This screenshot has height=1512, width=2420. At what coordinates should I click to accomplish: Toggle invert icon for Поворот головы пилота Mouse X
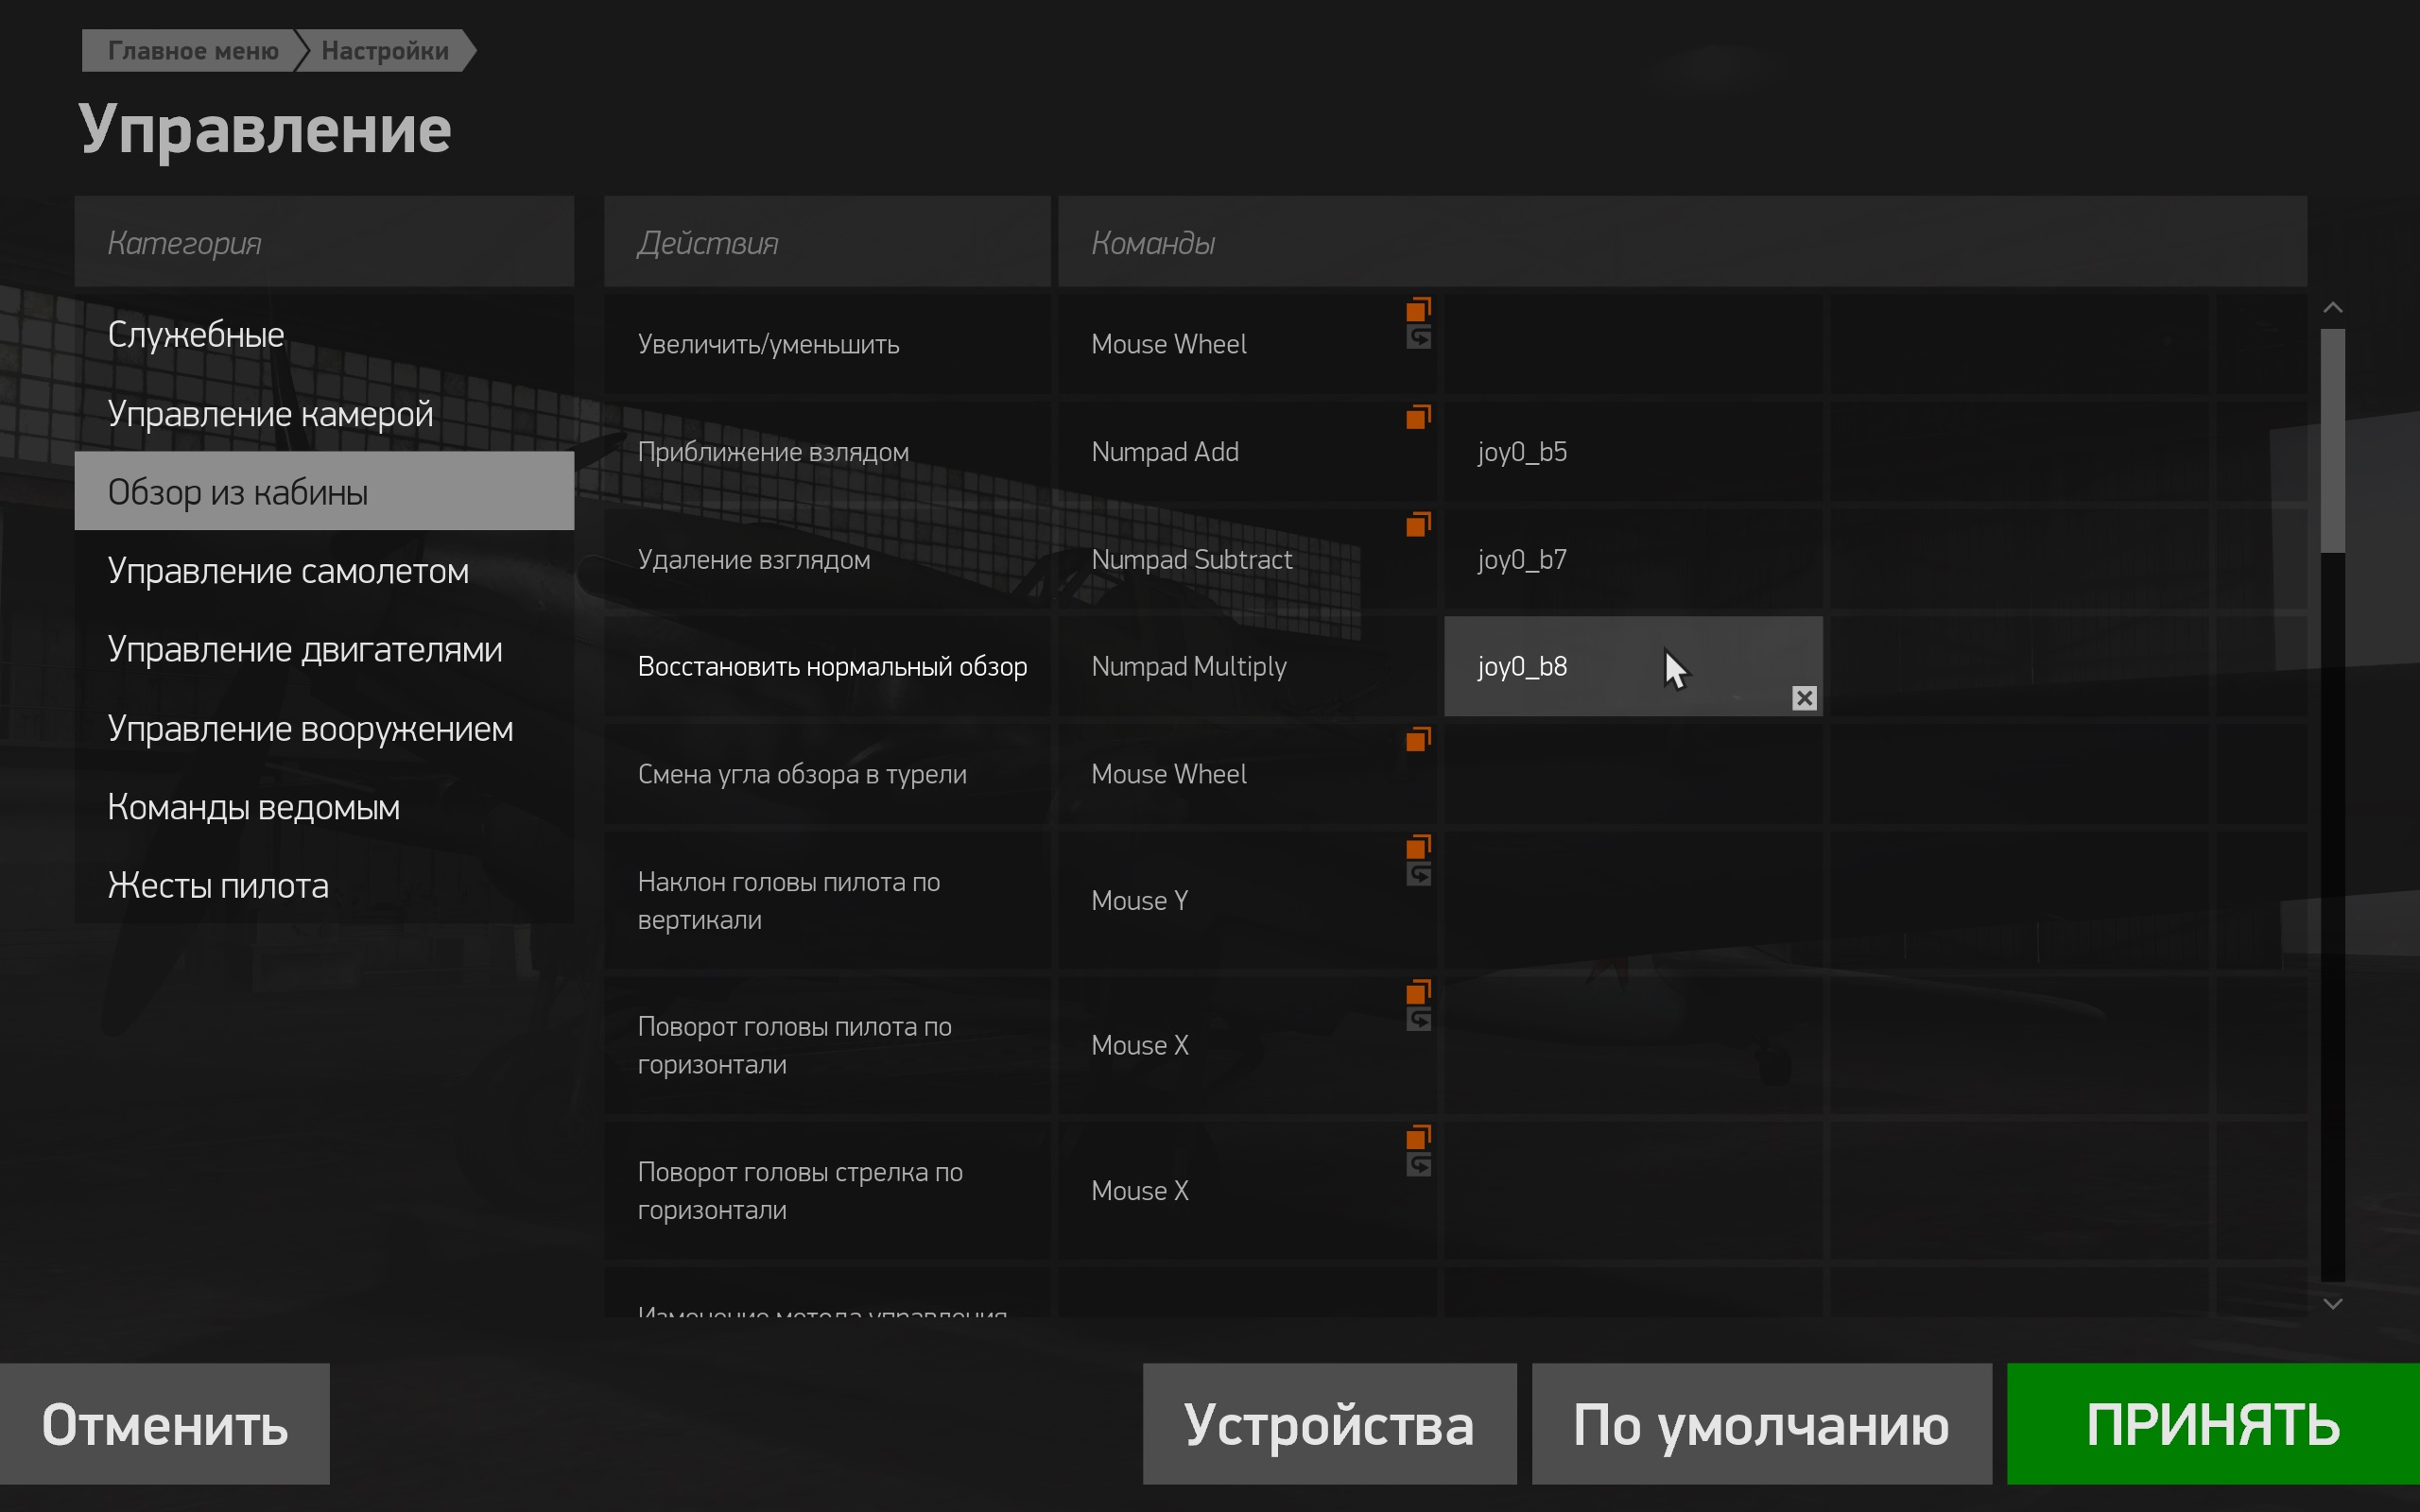pyautogui.click(x=1418, y=1019)
